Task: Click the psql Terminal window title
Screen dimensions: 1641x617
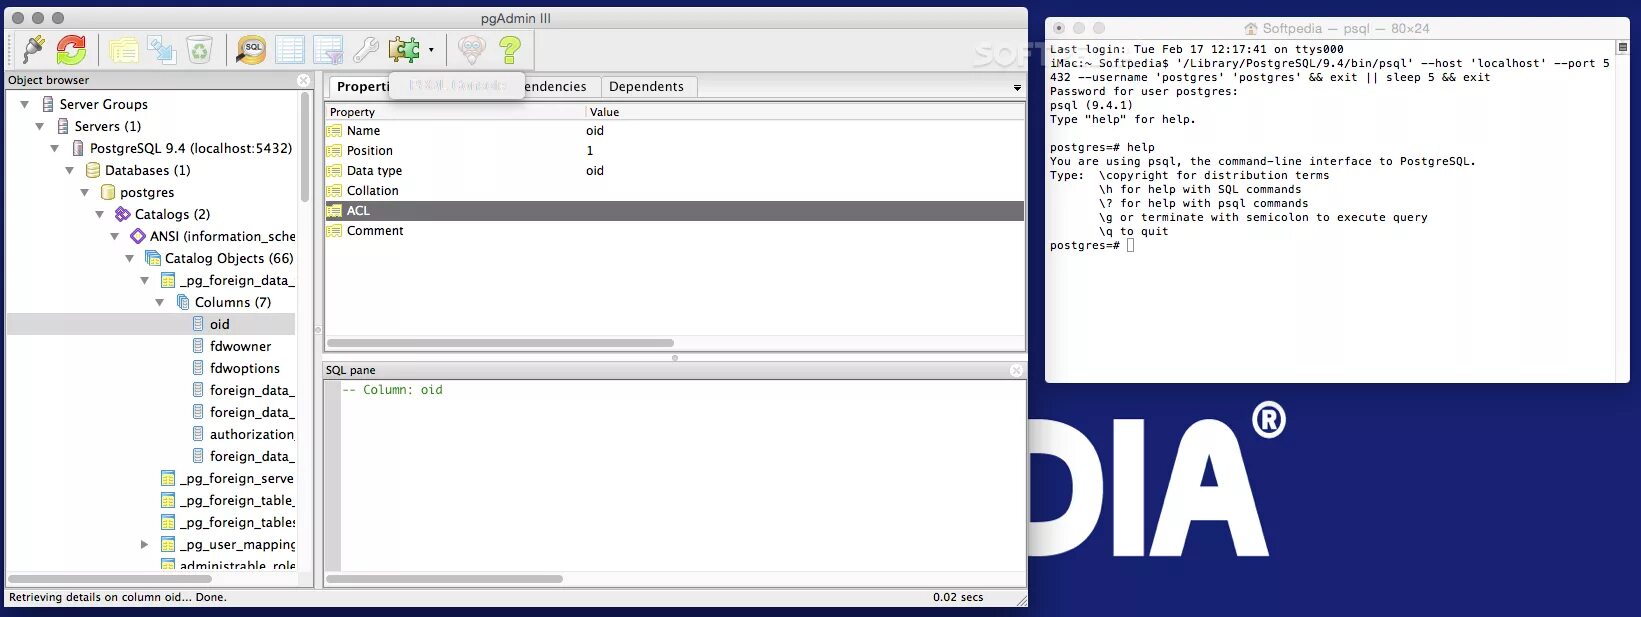Action: coord(1336,29)
